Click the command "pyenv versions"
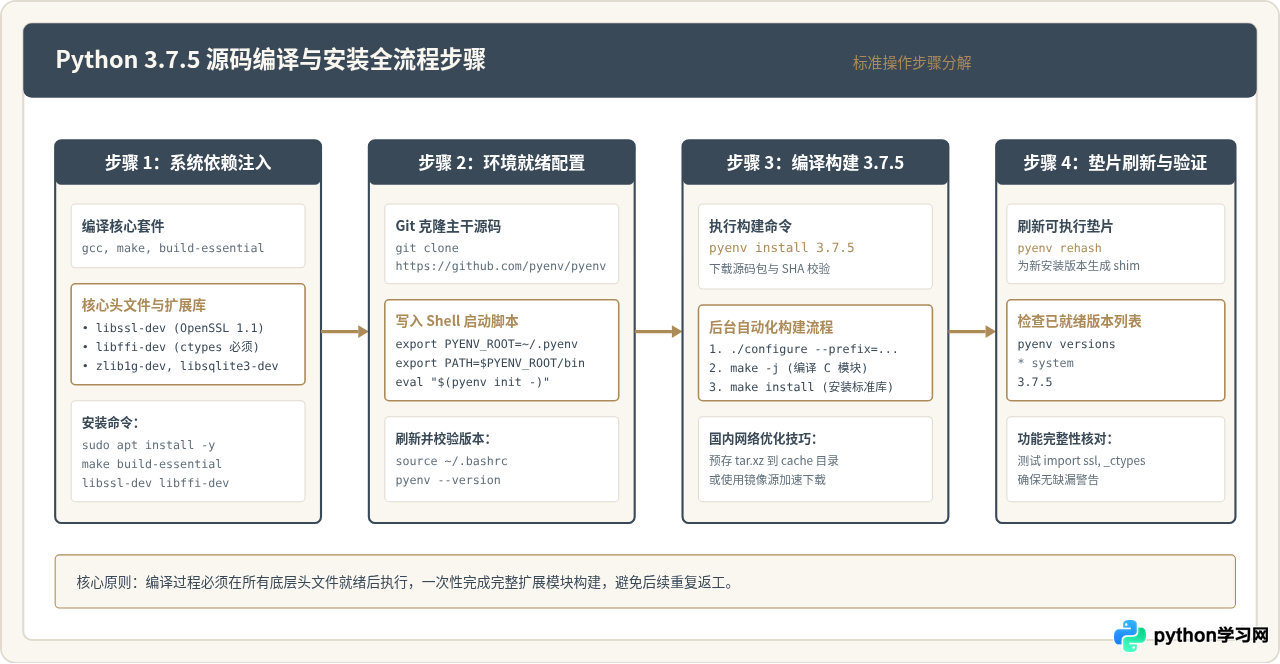Screen dimensions: 1280x664 coord(1066,344)
